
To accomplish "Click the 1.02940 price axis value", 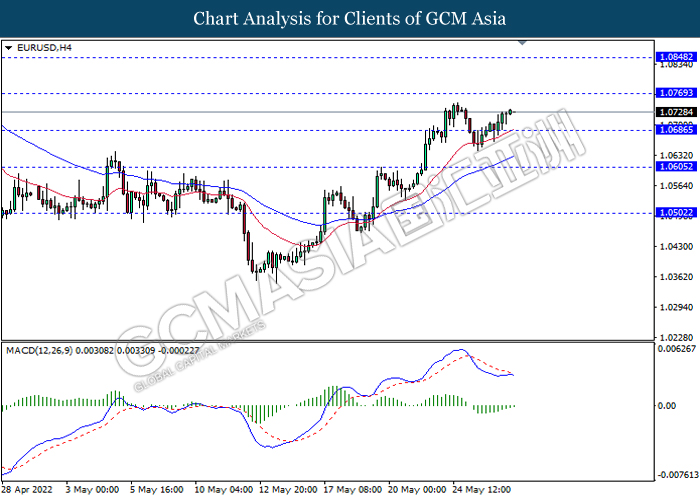I will pos(676,307).
